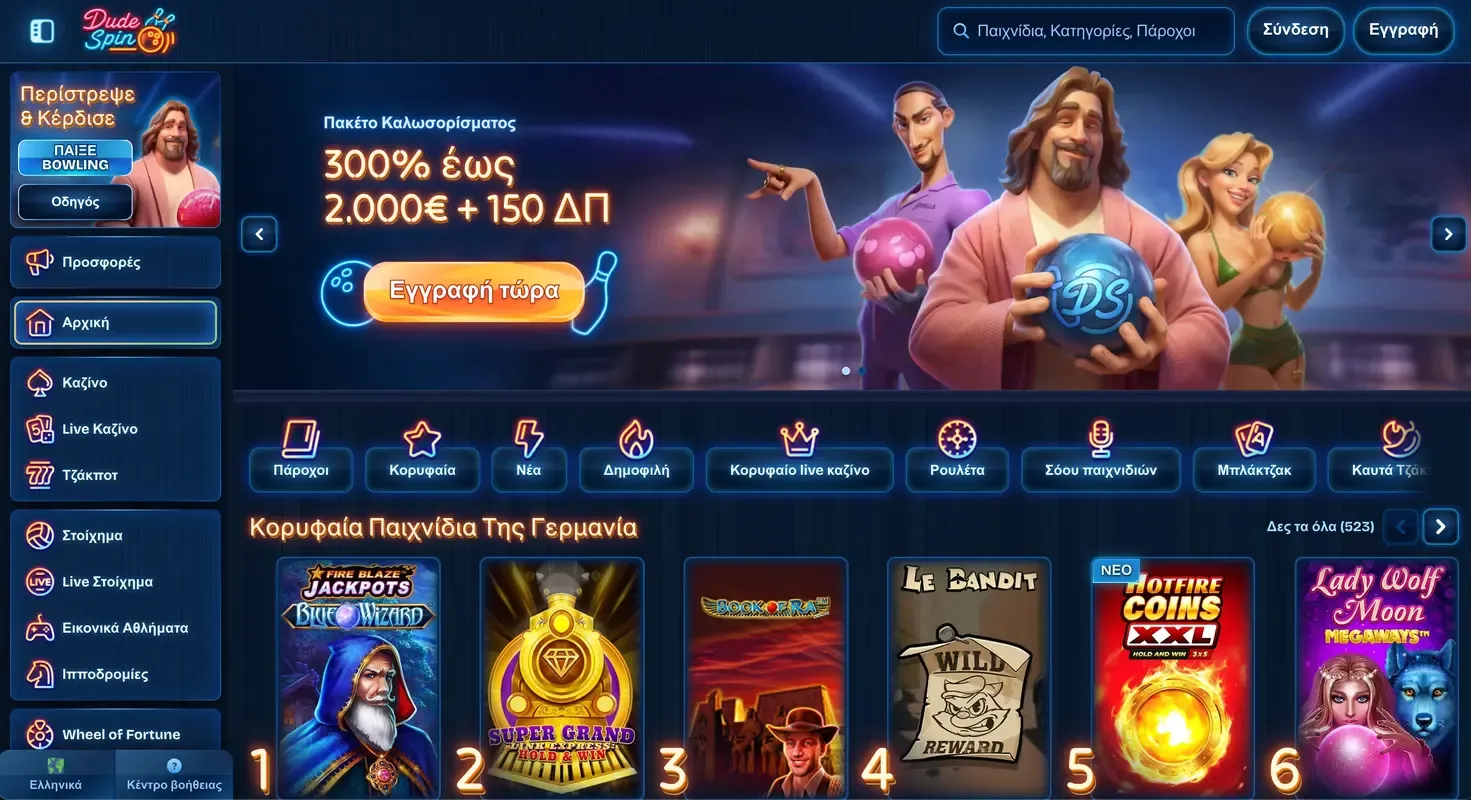Select the Αρχική home item
Viewport: 1471px width, 800px height.
(x=115, y=323)
